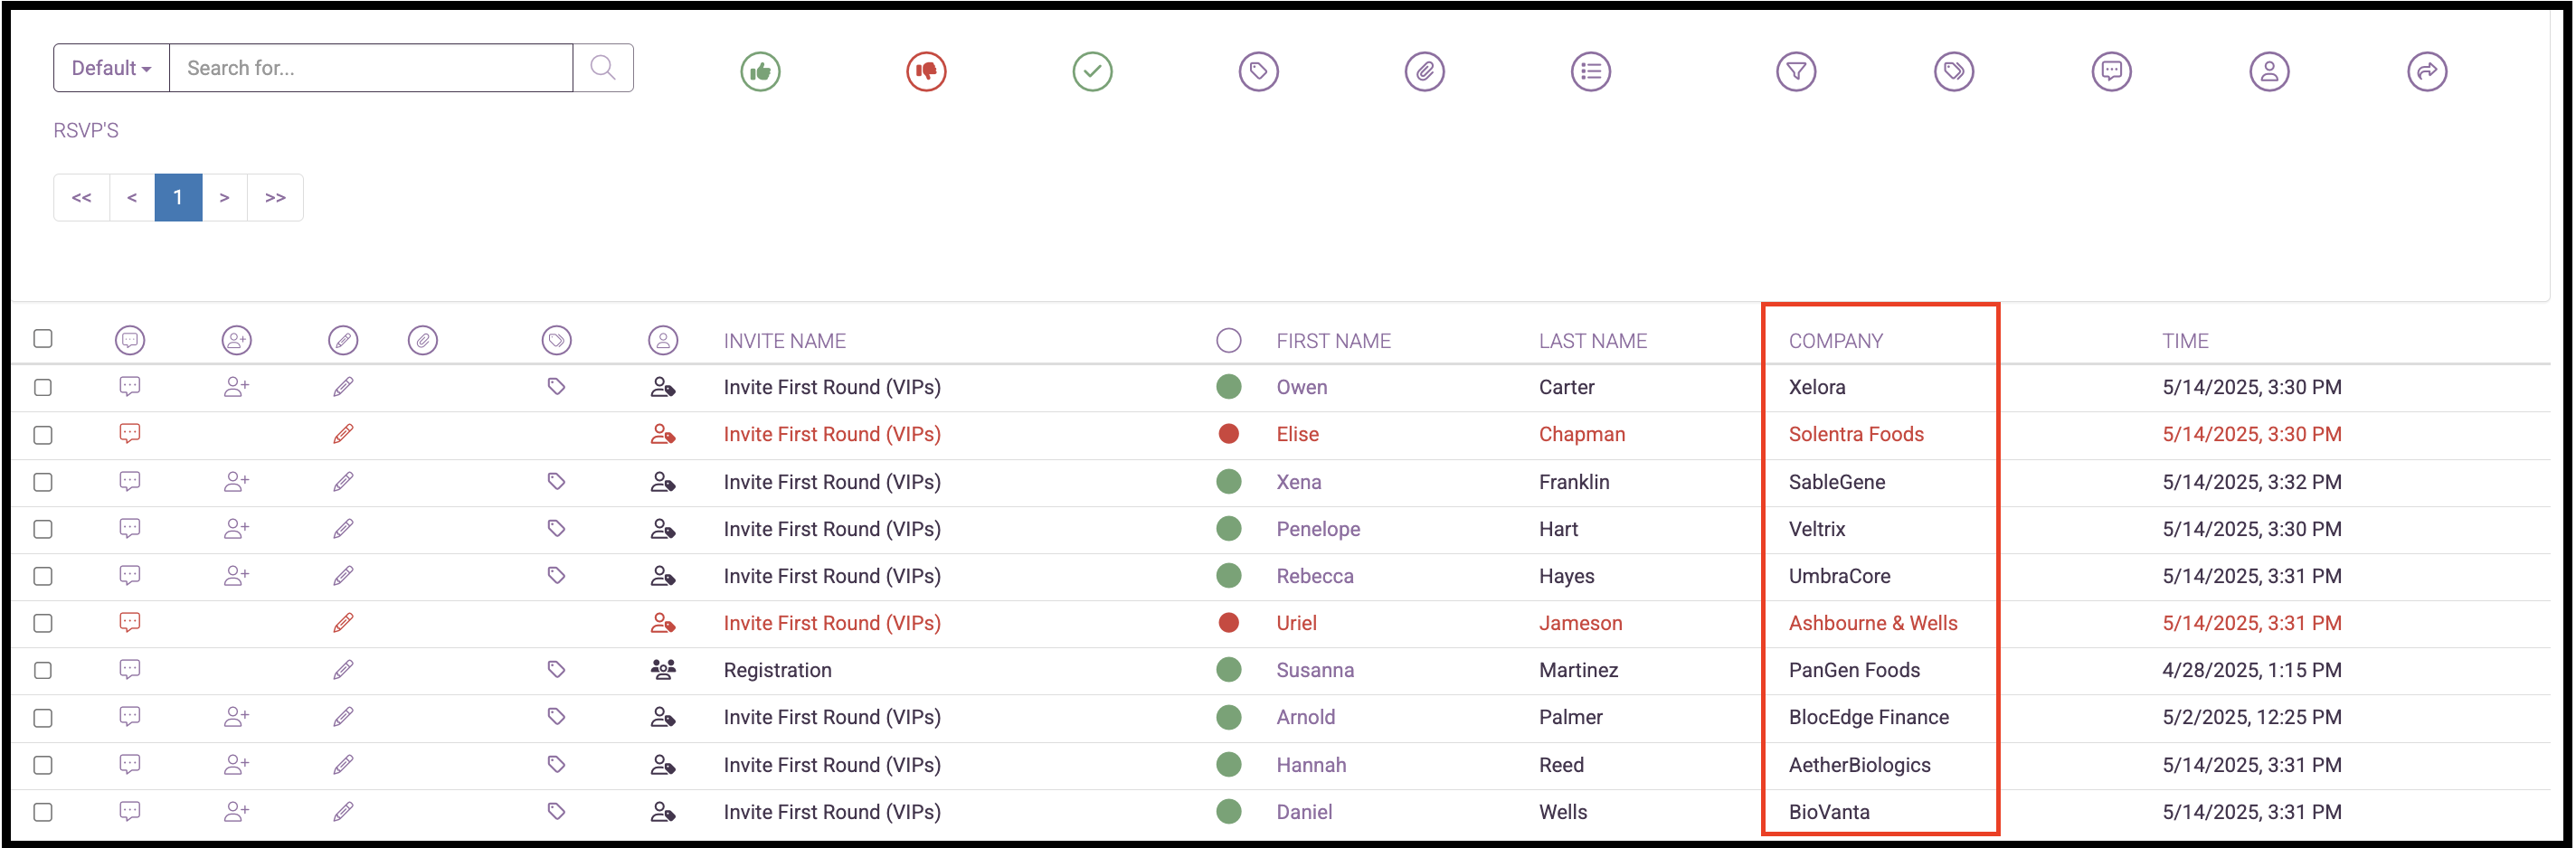Go to last page with >> button
This screenshot has width=2576, height=848.
pos(275,197)
